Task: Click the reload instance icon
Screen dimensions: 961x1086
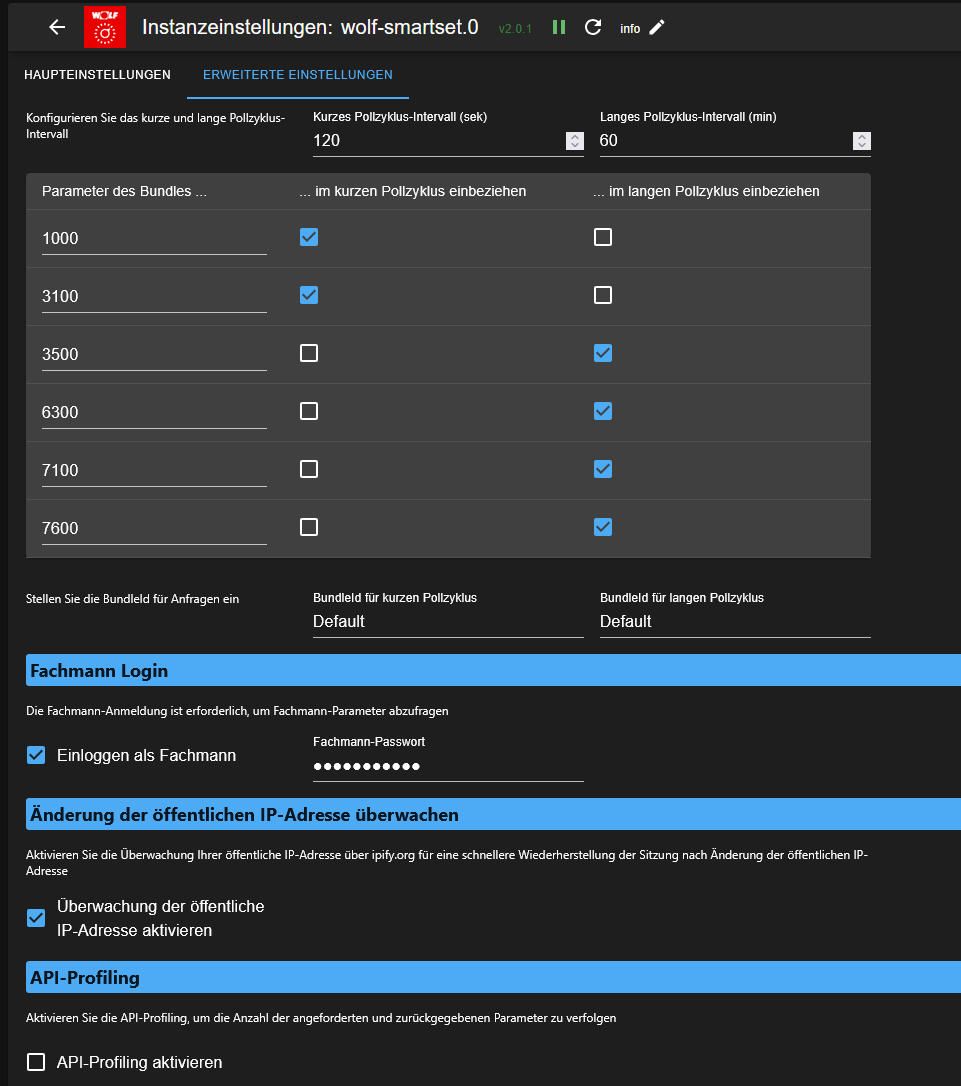Action: [593, 27]
